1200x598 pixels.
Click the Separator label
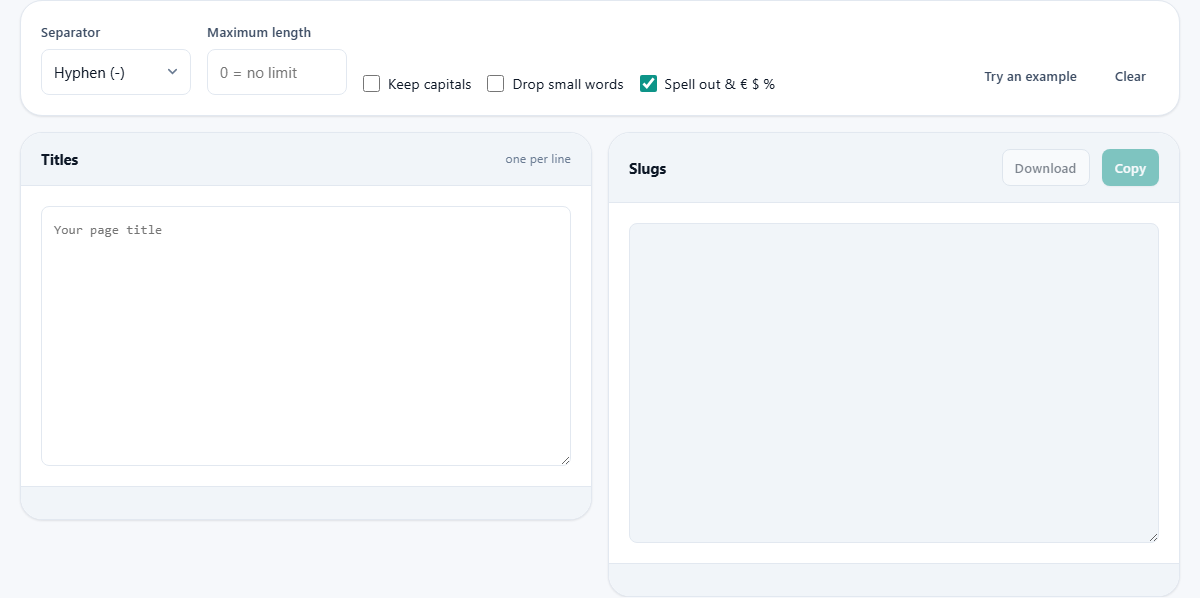(x=71, y=32)
